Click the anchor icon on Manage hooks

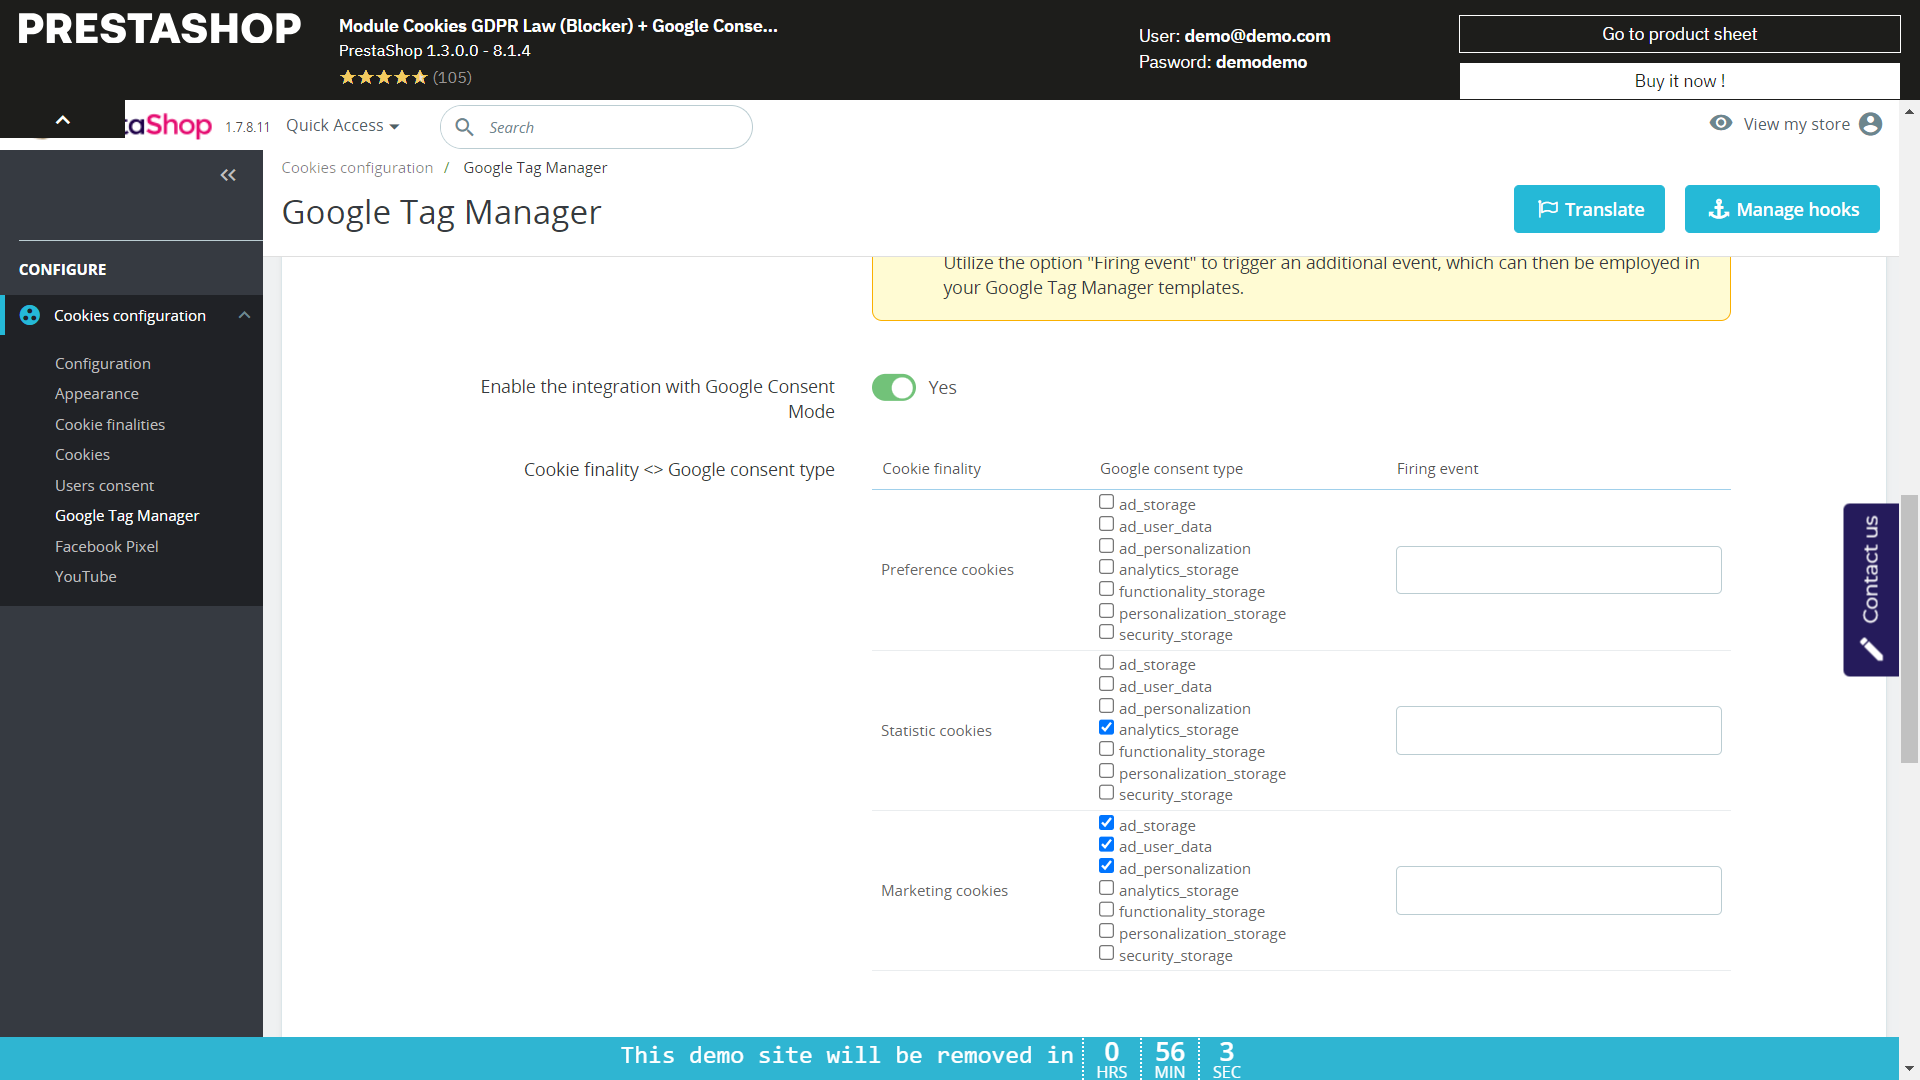[x=1718, y=209]
